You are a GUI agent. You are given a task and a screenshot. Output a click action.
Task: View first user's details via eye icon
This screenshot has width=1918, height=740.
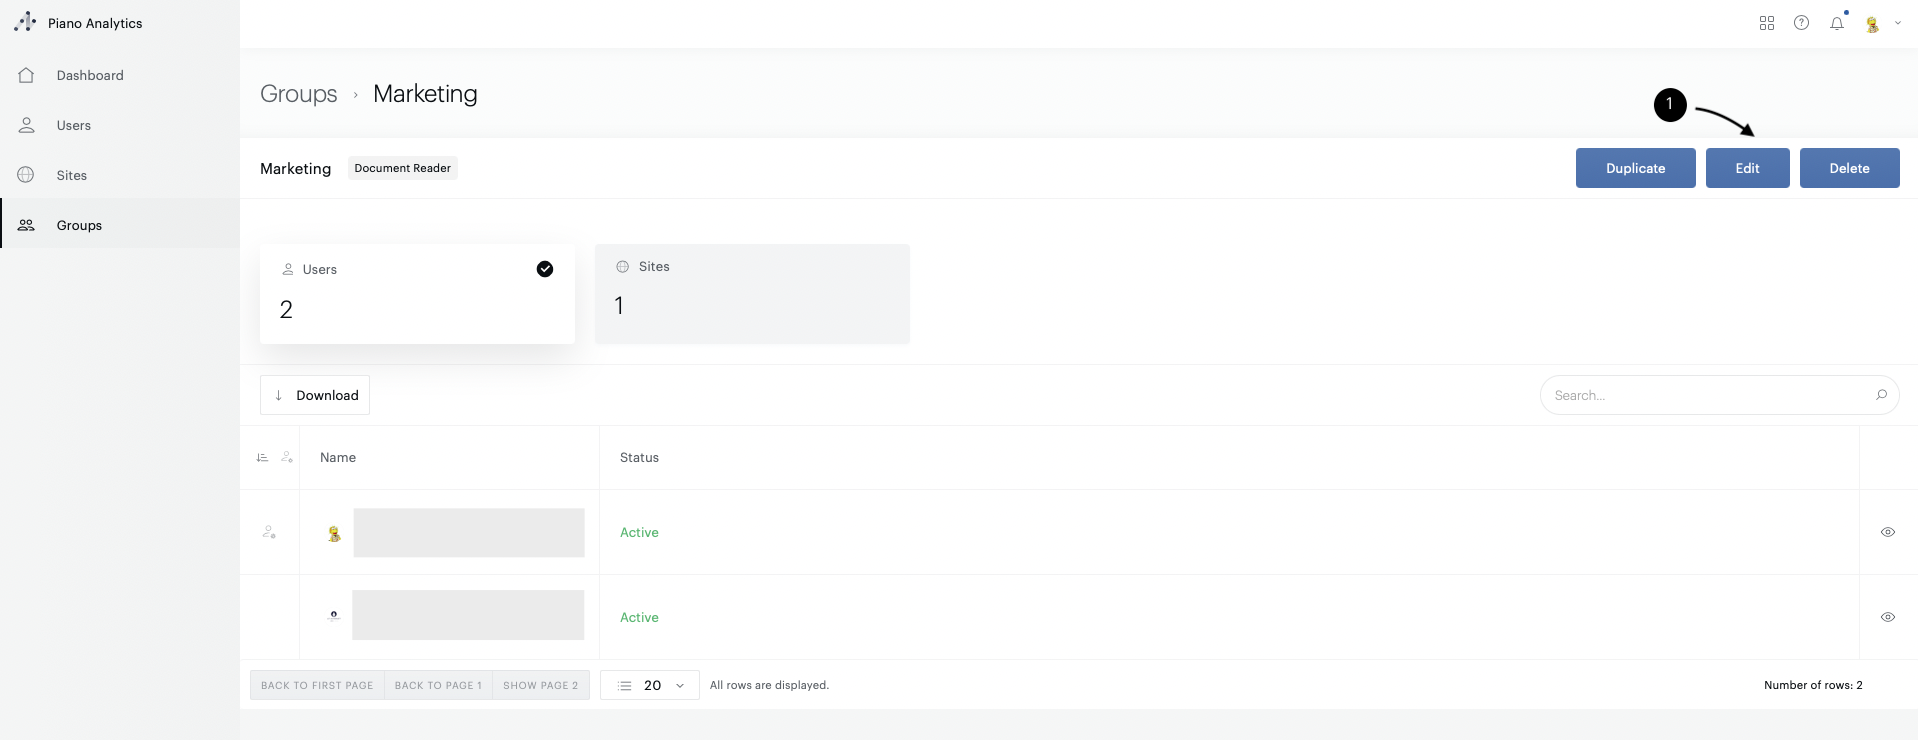1887,532
